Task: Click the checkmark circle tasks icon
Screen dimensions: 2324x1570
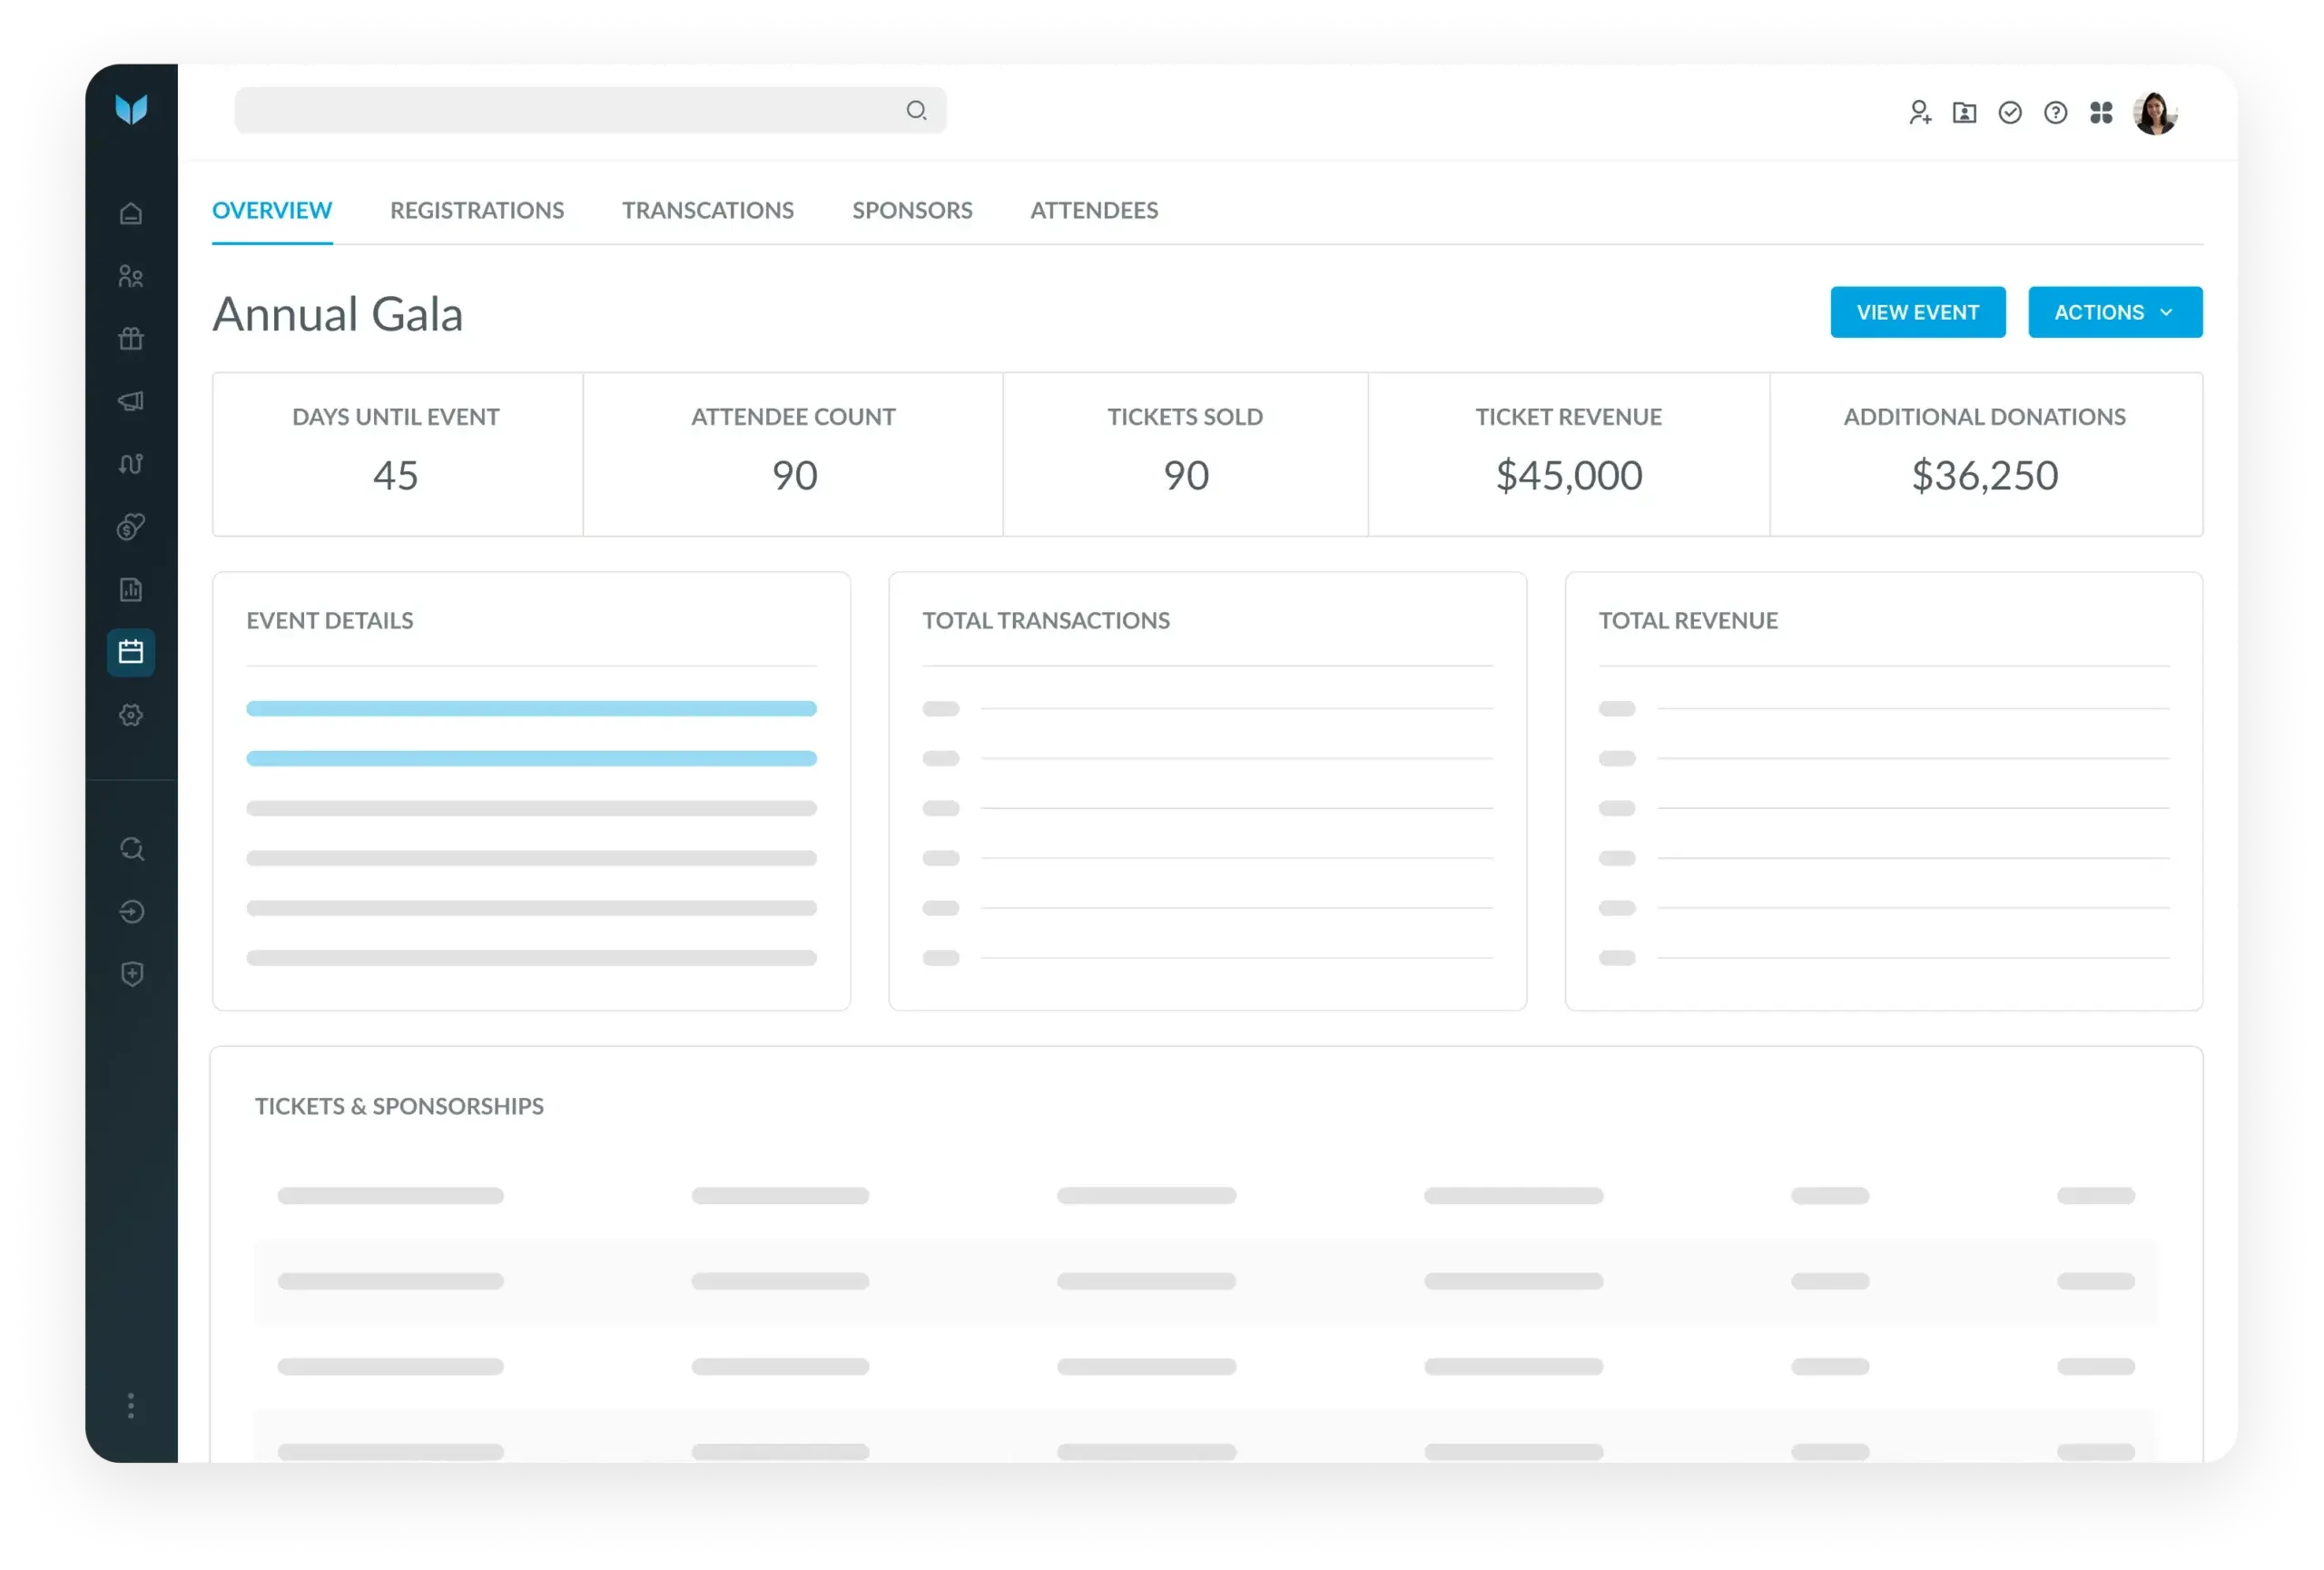Action: (2010, 112)
